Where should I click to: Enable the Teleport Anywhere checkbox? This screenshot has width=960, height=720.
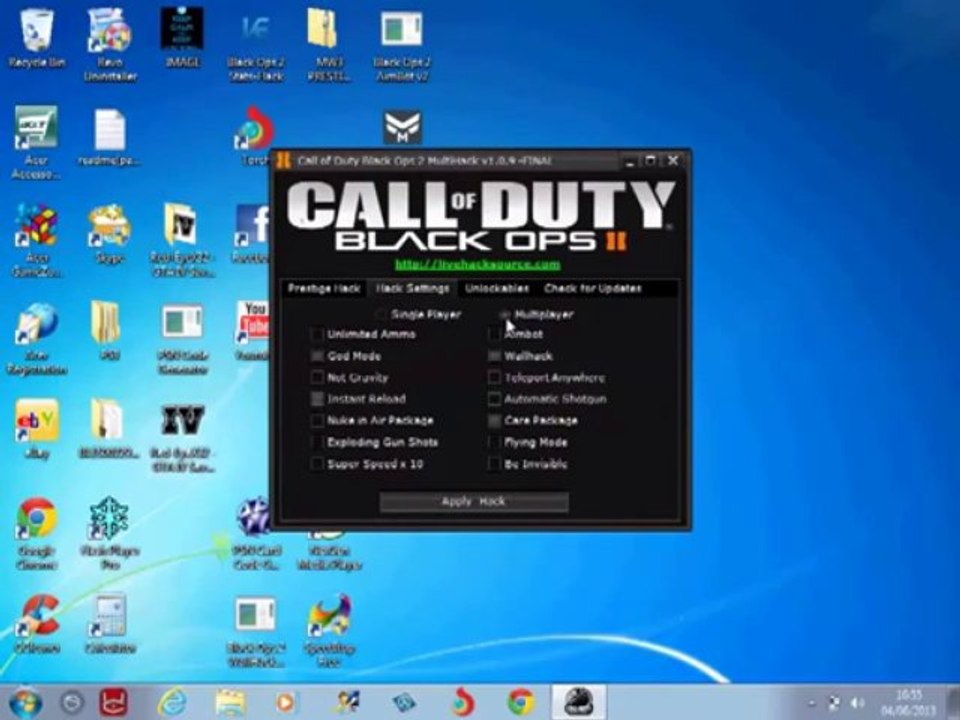click(x=494, y=377)
